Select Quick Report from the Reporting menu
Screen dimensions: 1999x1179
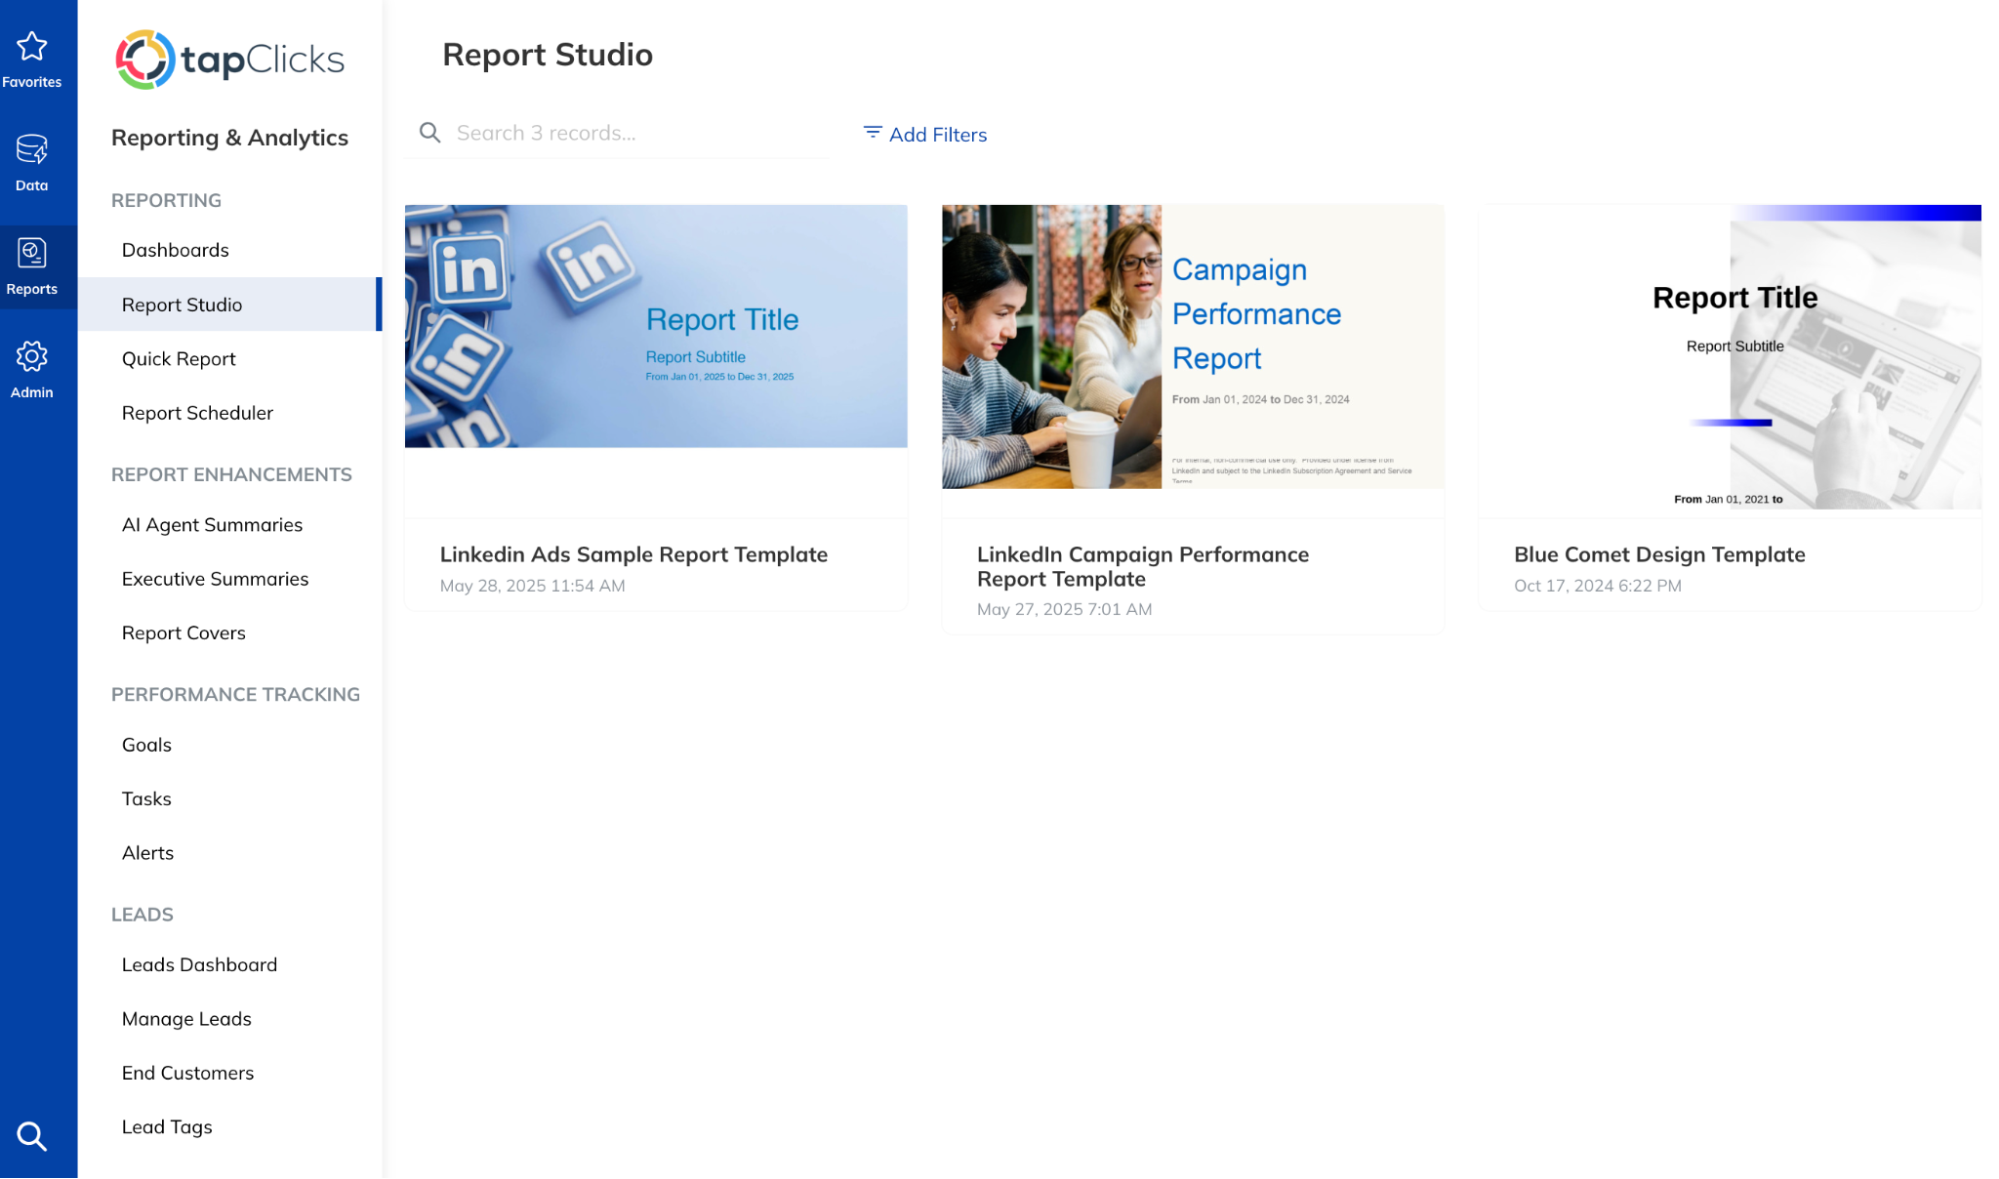point(178,358)
